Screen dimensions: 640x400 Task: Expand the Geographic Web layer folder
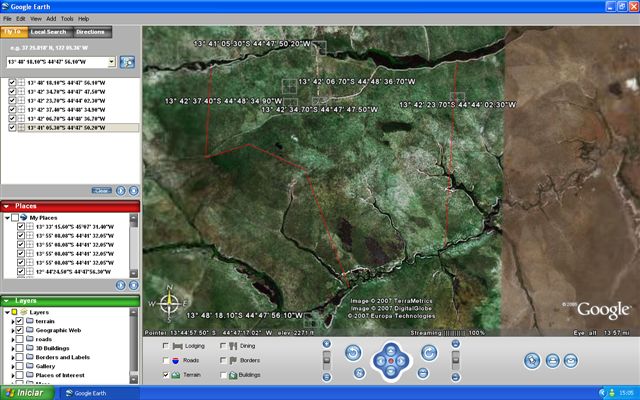pos(13,330)
